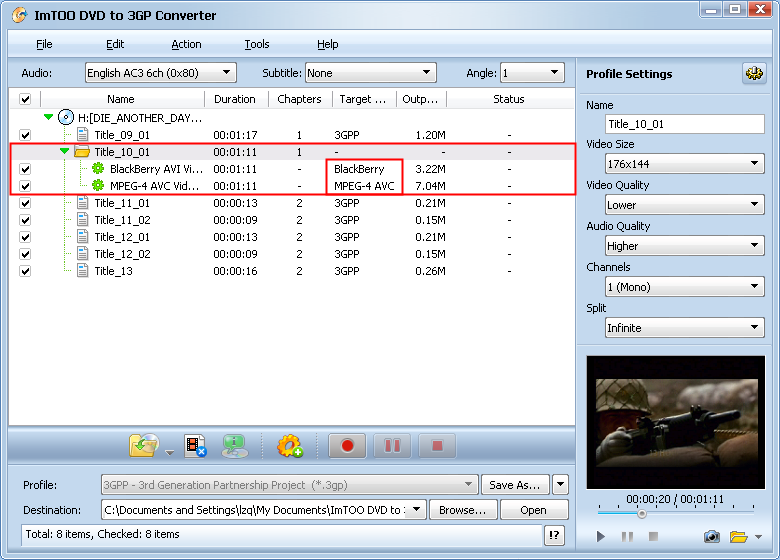
Task: Click the help '!?' status bar button
Action: tap(554, 535)
